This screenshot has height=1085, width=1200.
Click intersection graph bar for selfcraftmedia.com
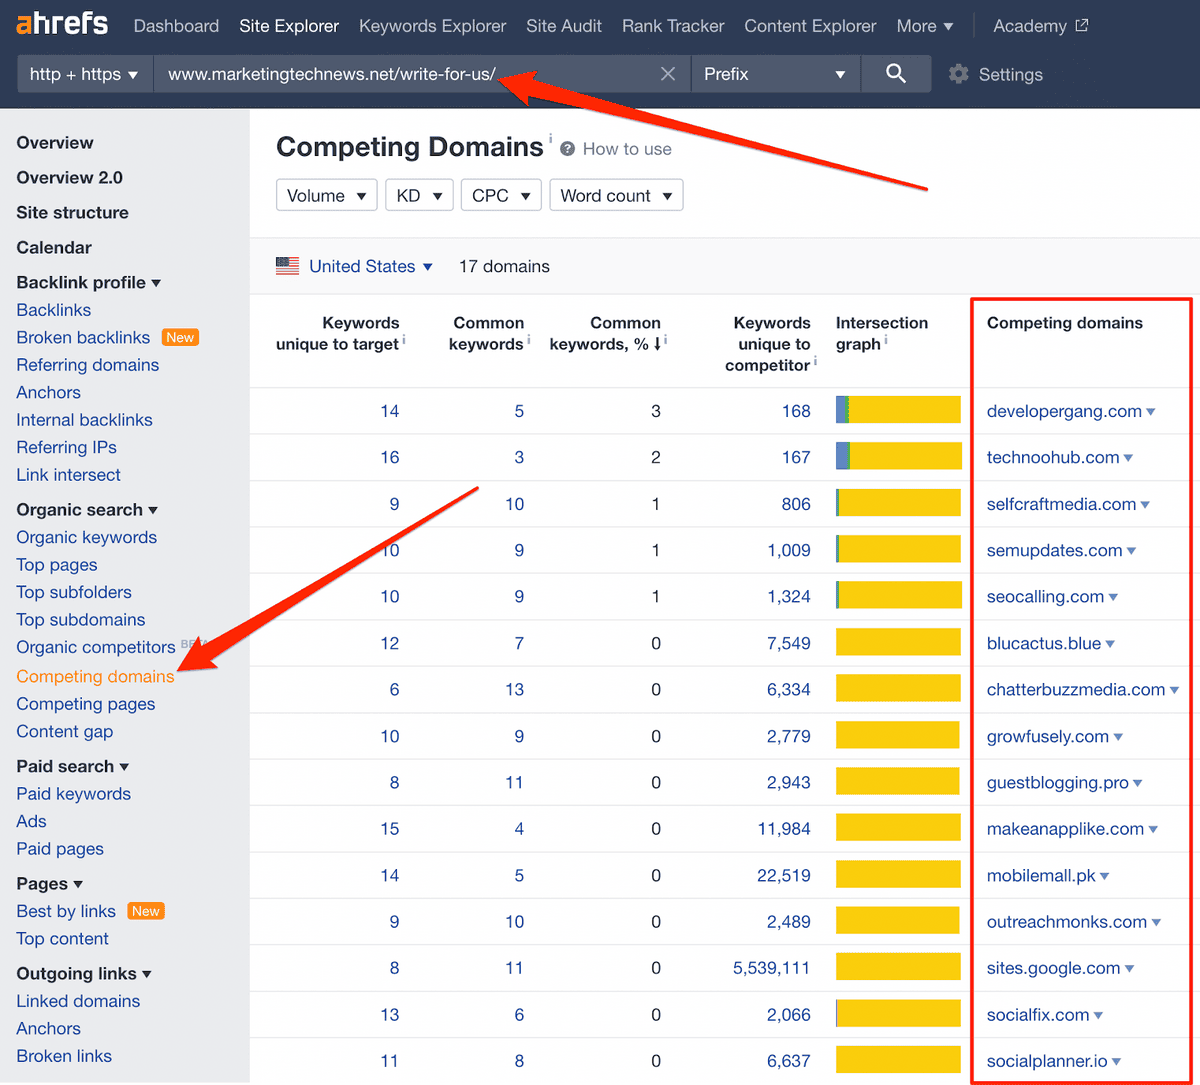[x=898, y=504]
